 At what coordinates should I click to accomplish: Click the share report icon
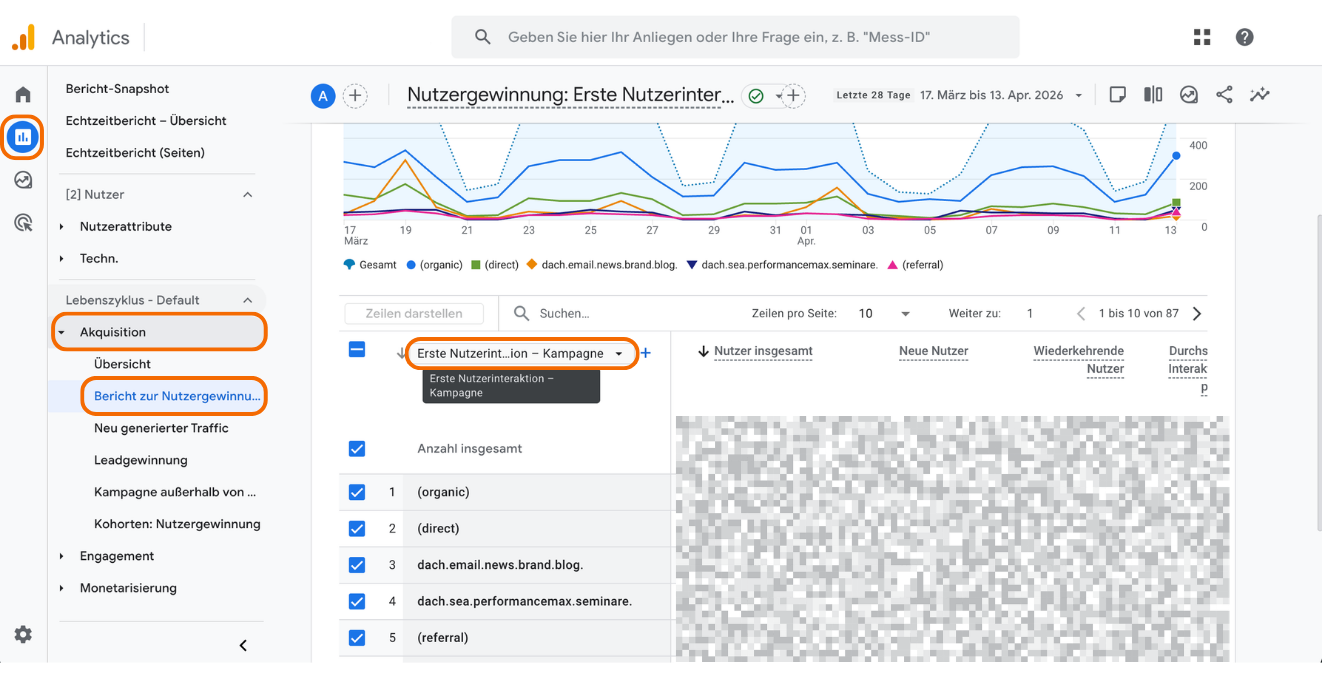tap(1224, 95)
